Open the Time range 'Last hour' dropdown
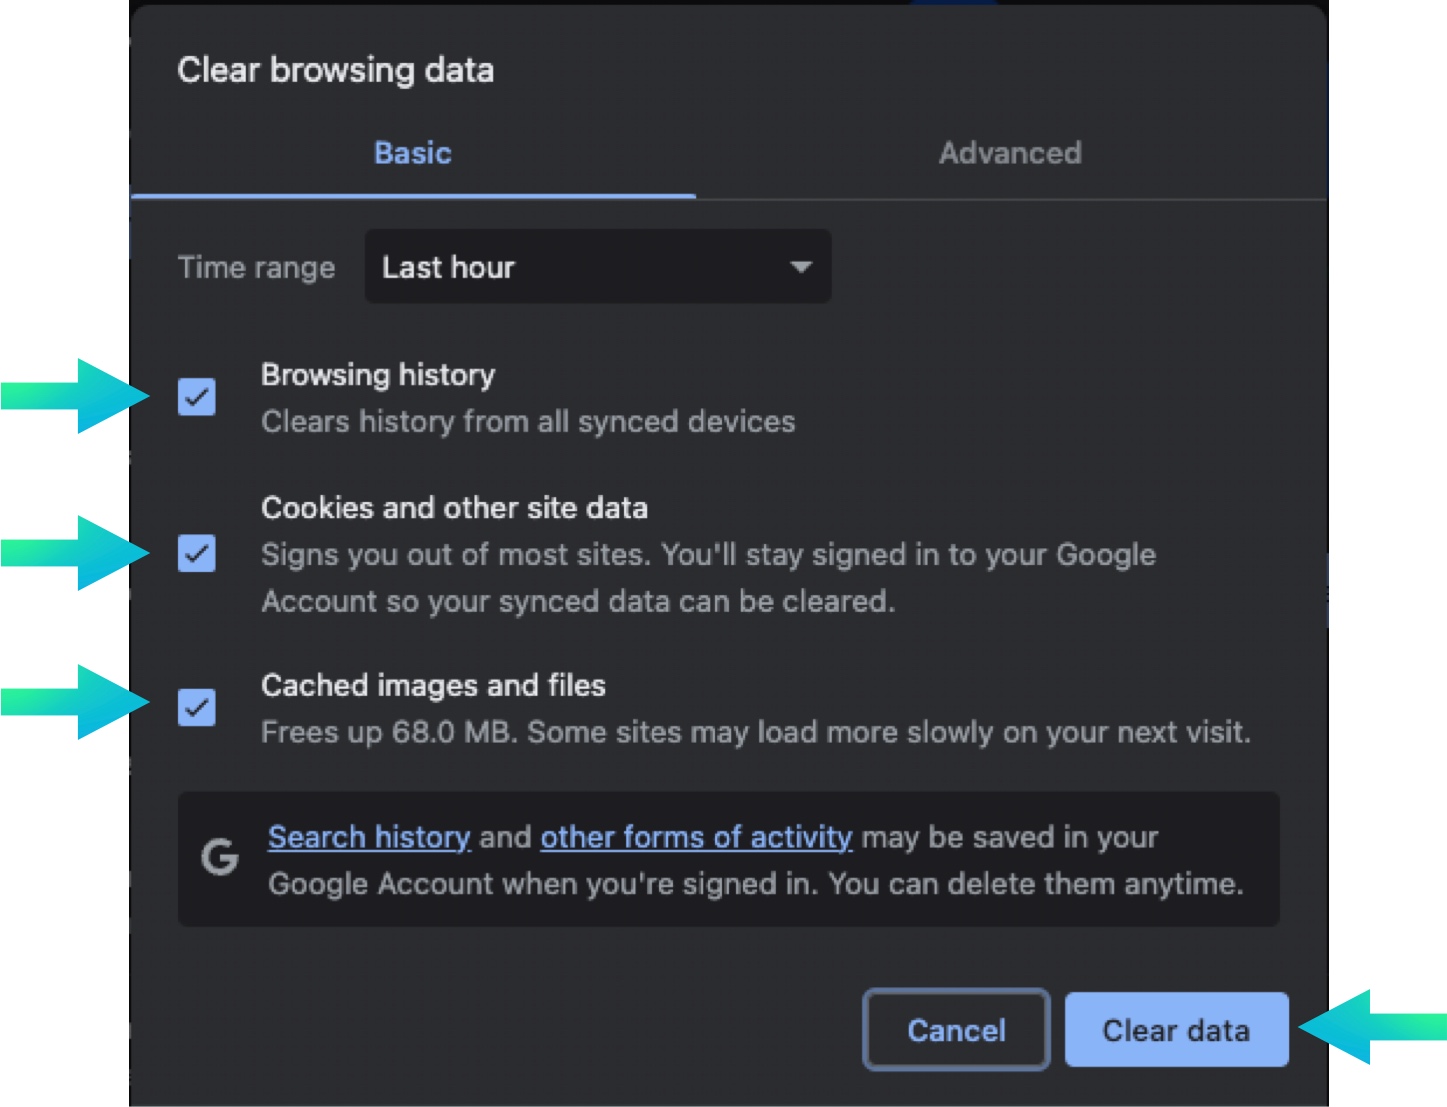 point(597,267)
